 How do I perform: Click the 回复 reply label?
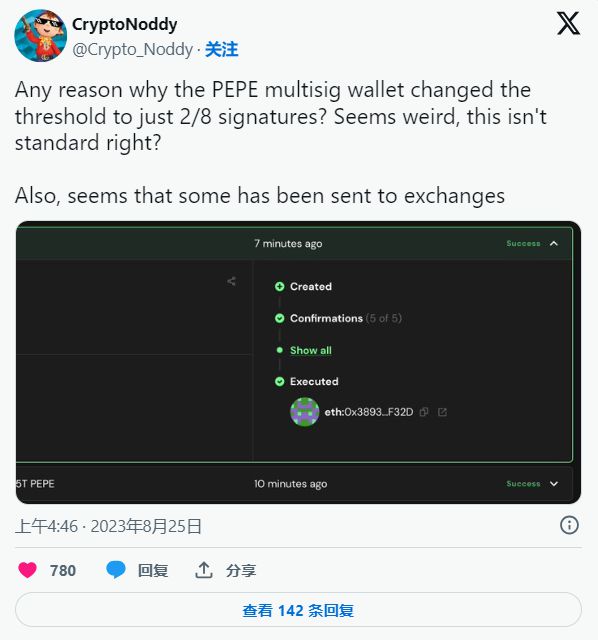click(153, 570)
